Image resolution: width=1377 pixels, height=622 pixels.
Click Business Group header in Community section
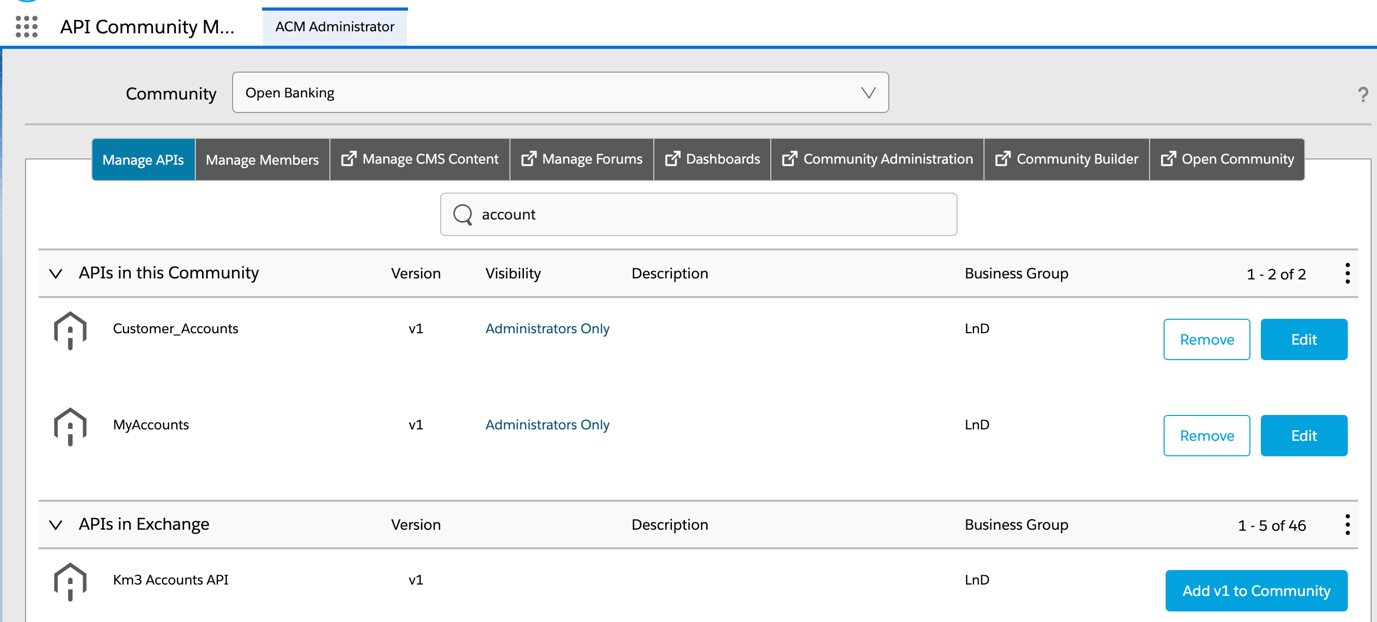point(1016,273)
